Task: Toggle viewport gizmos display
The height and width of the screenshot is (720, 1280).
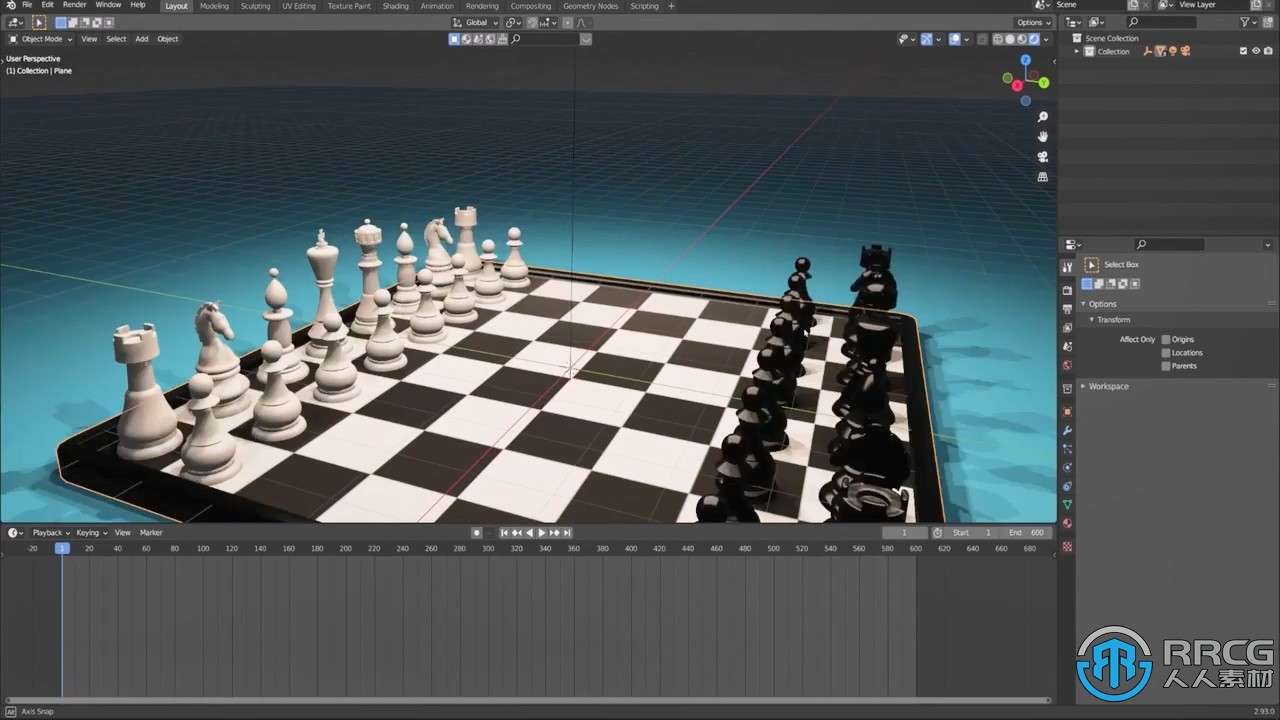Action: pos(927,39)
